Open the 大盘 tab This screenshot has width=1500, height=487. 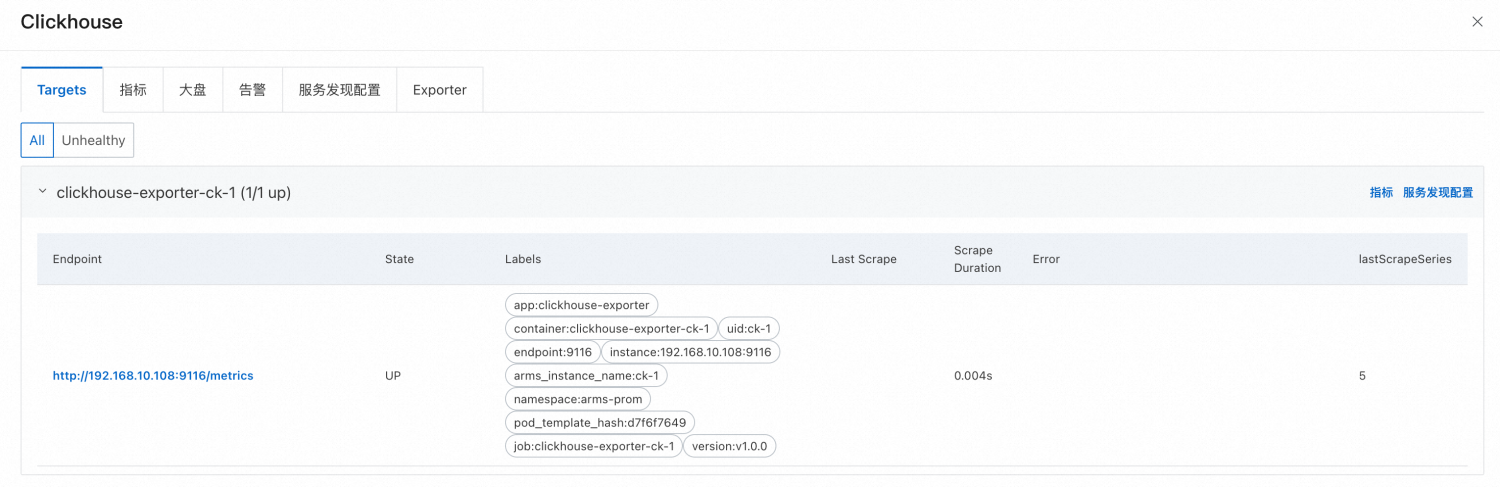tap(193, 90)
